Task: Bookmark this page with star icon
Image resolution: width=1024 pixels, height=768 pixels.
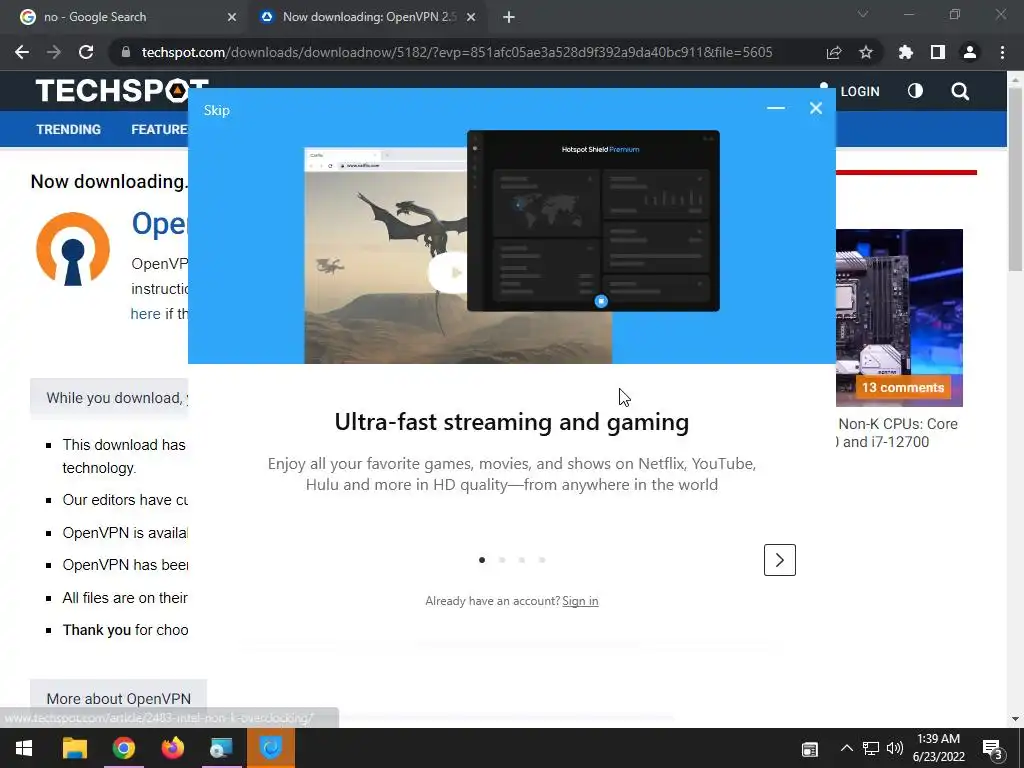Action: [x=866, y=52]
